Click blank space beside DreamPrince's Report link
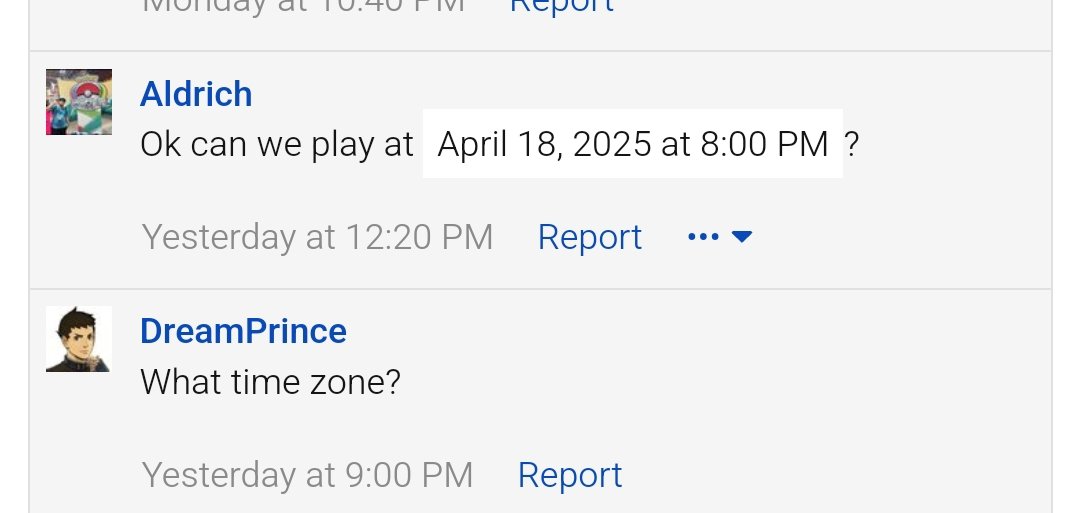The width and height of the screenshot is (1080, 513). (827, 474)
